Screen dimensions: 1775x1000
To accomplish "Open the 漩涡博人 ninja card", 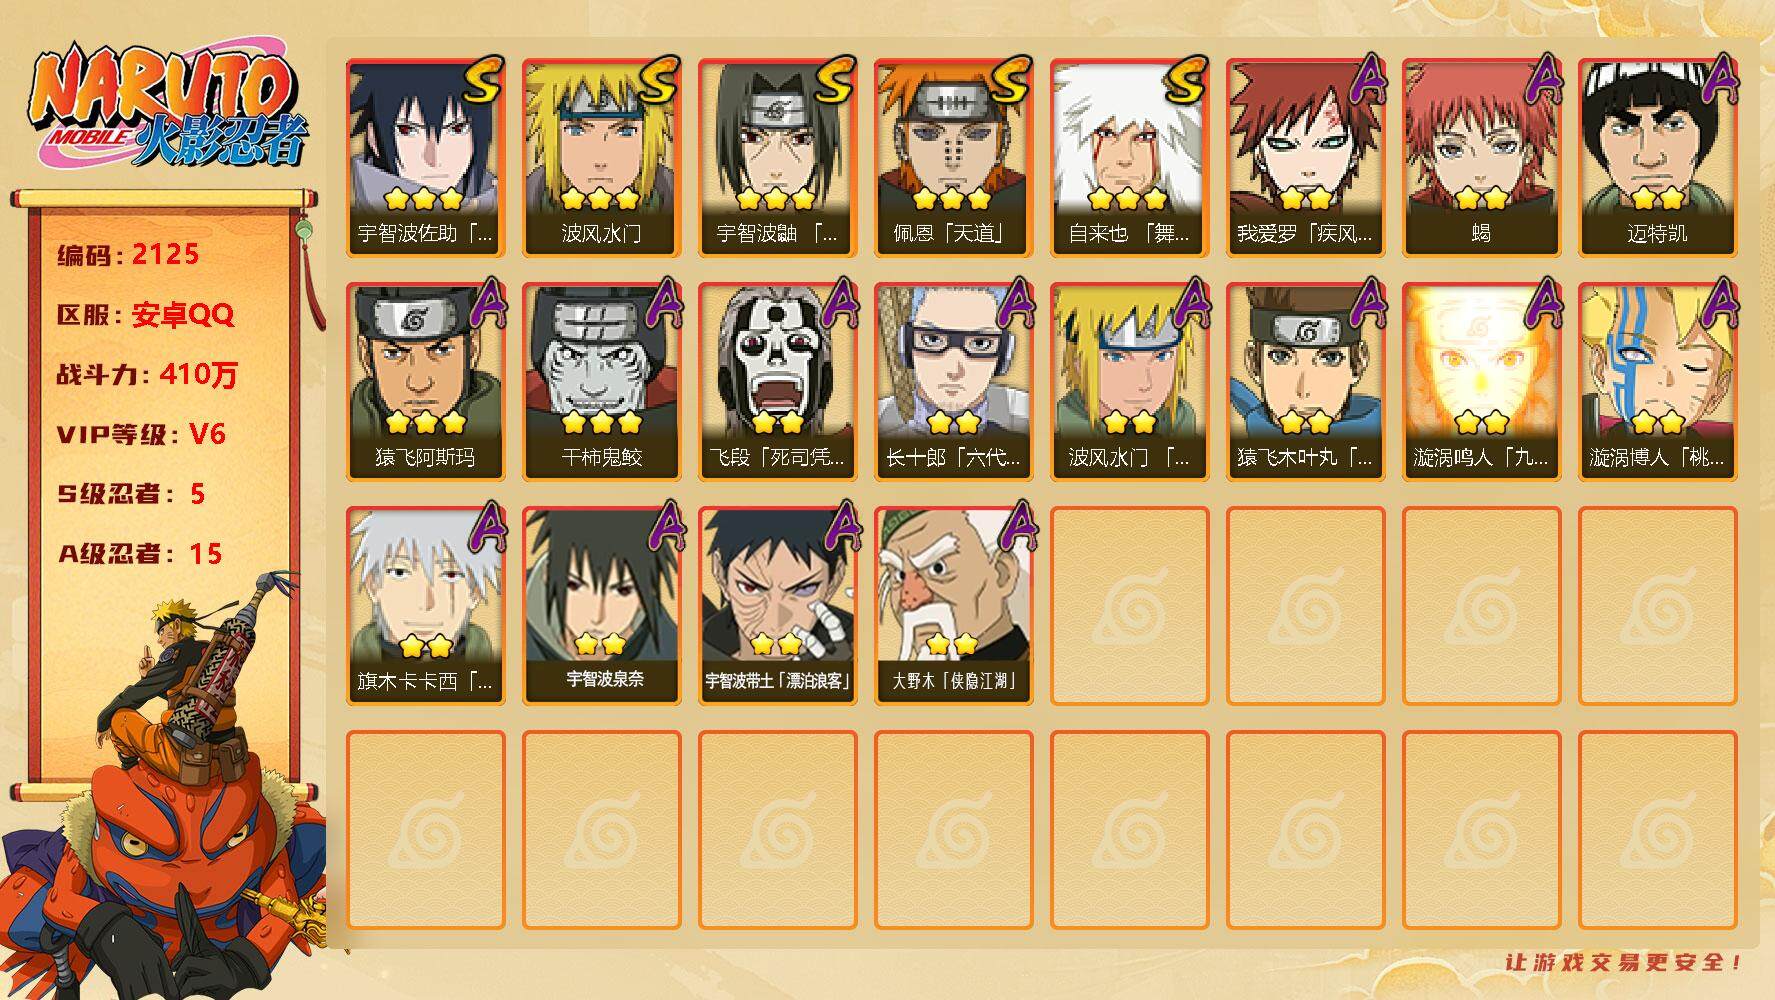I will pos(1657,382).
